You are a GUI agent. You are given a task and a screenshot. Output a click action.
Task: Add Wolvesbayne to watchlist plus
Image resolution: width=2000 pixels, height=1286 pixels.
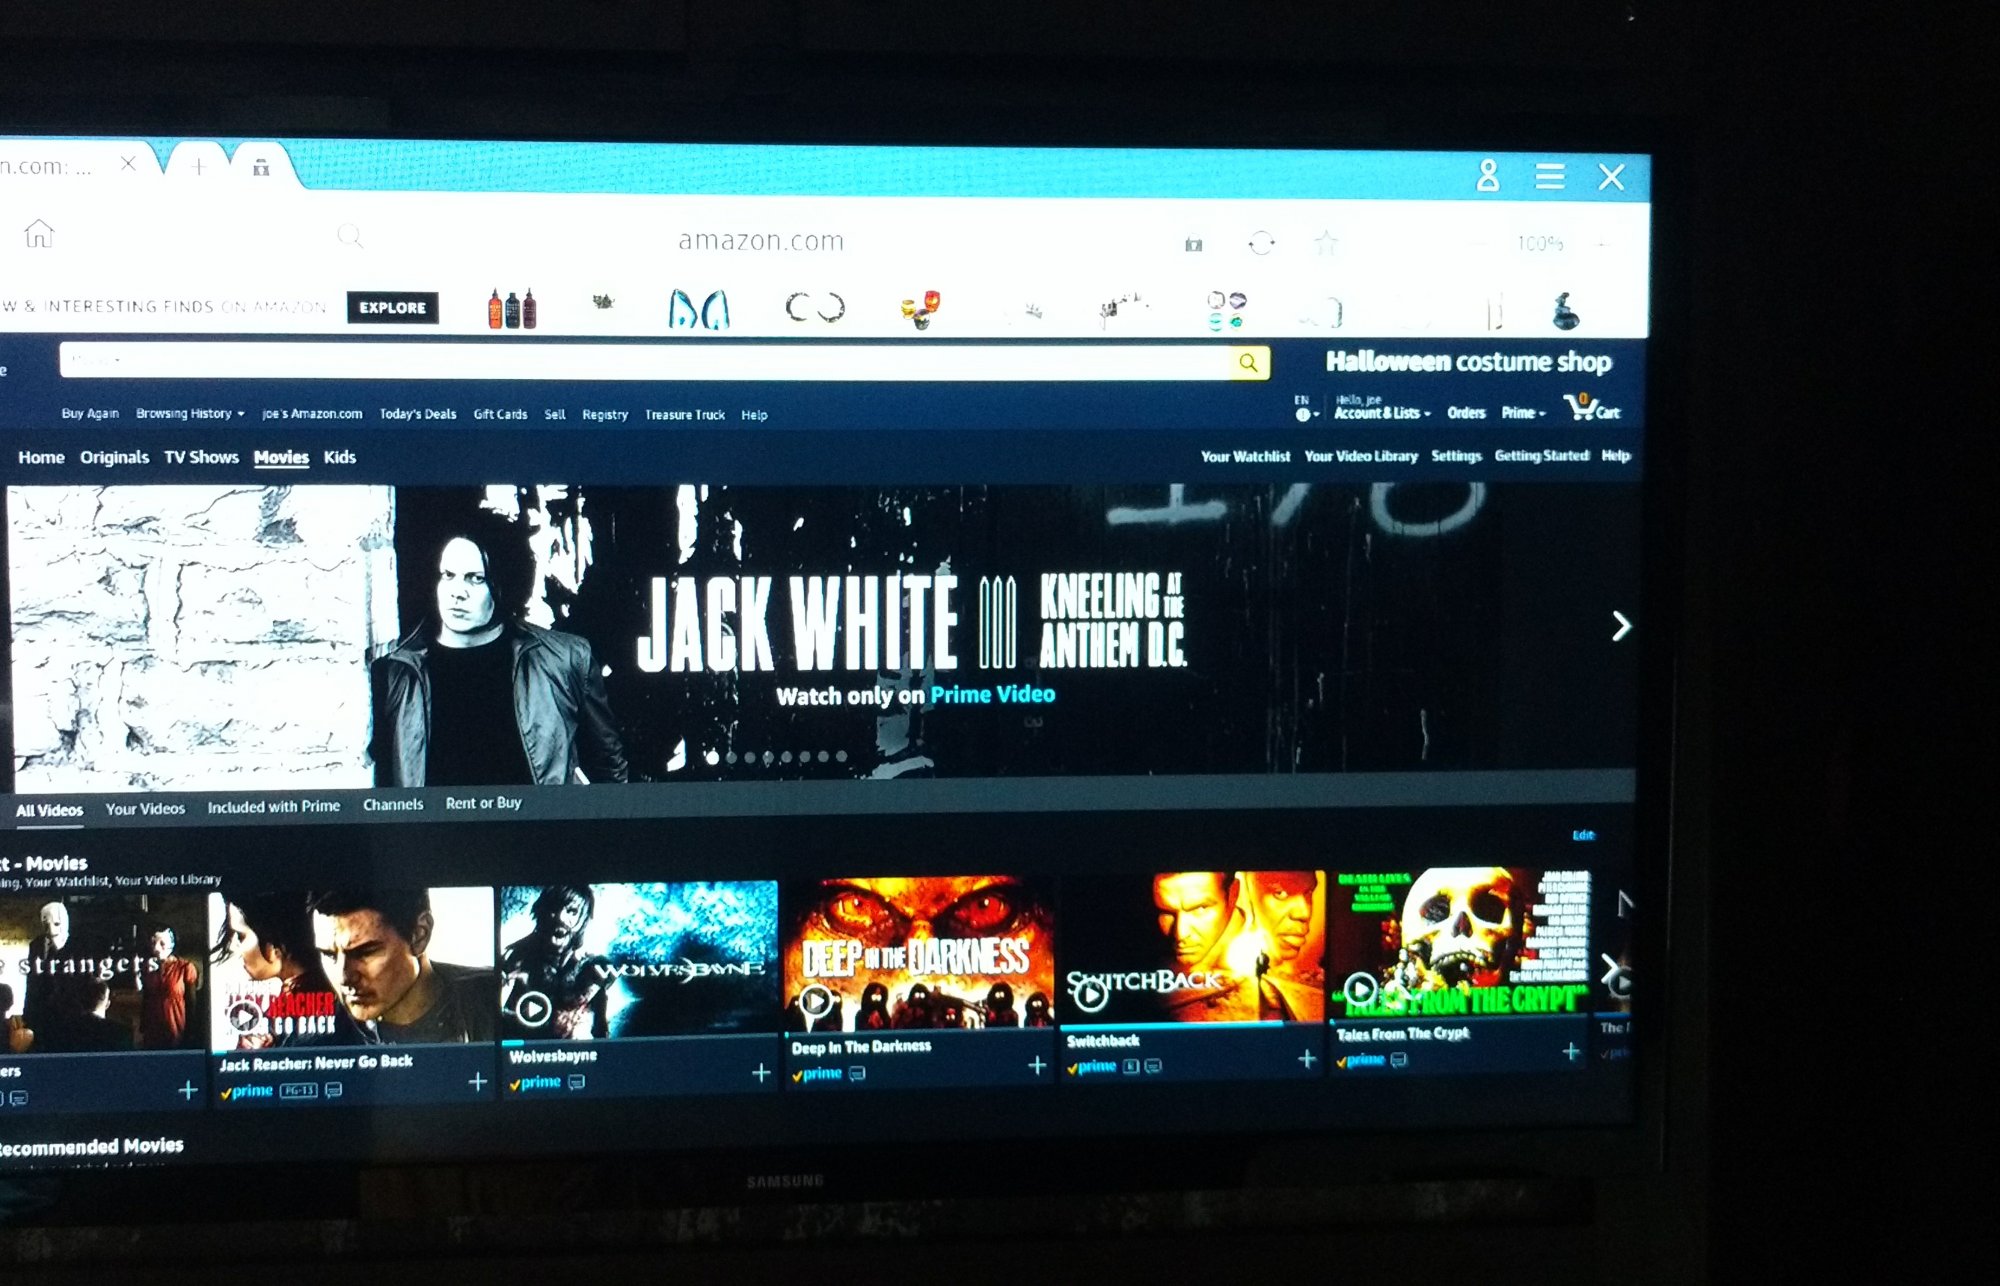coord(761,1073)
